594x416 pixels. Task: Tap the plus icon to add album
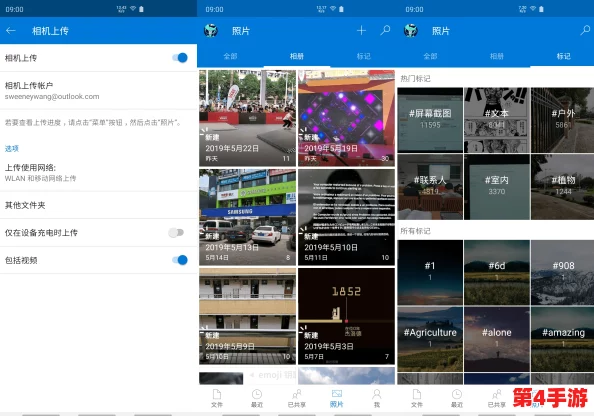click(361, 30)
